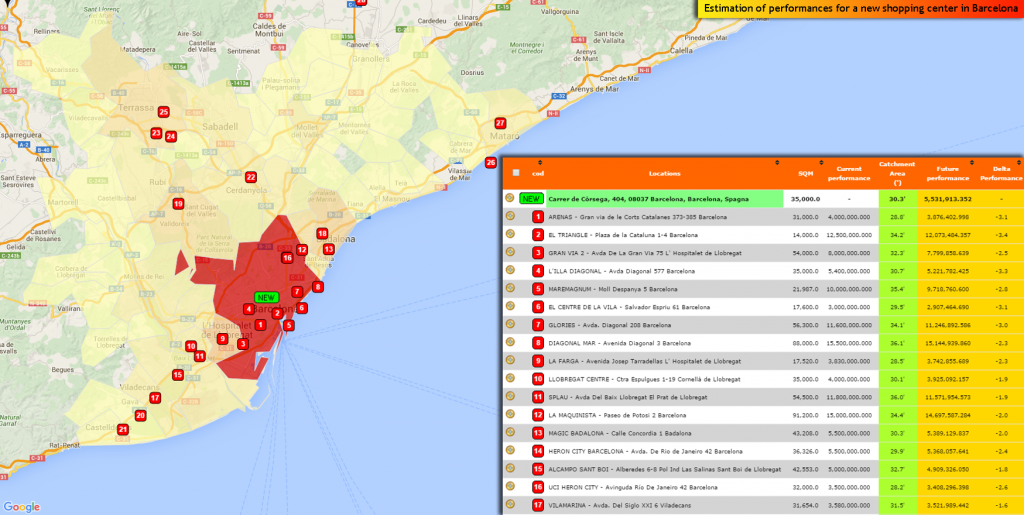The image size is (1024, 515).
Task: Click the locate icon in the Carrer de Còrsega row
Action: coord(510,196)
